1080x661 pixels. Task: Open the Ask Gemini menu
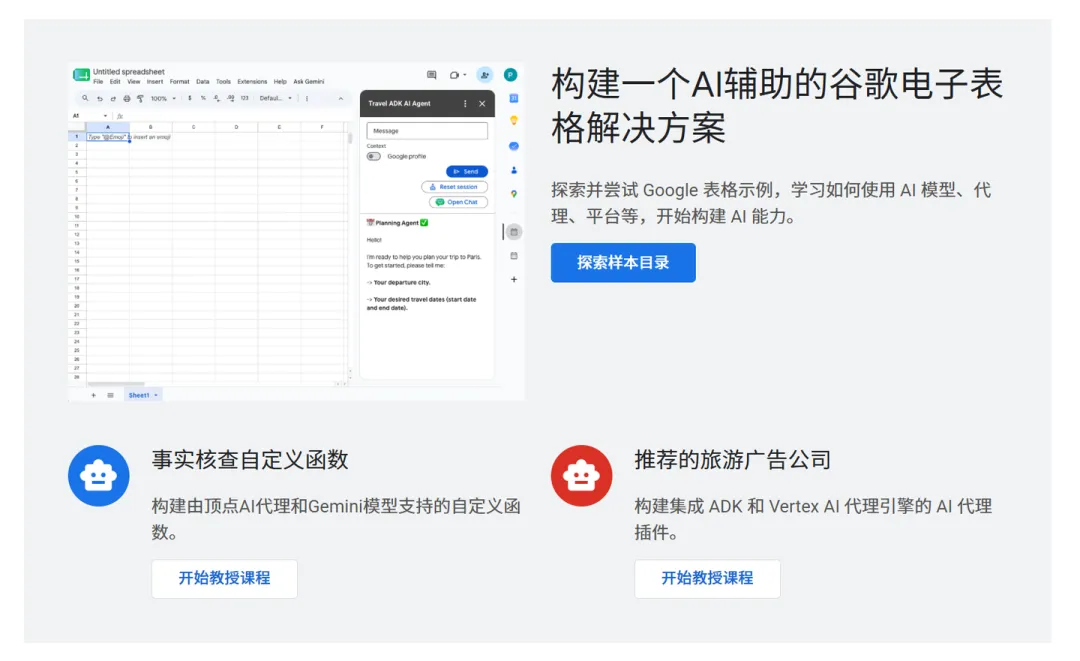tap(309, 82)
